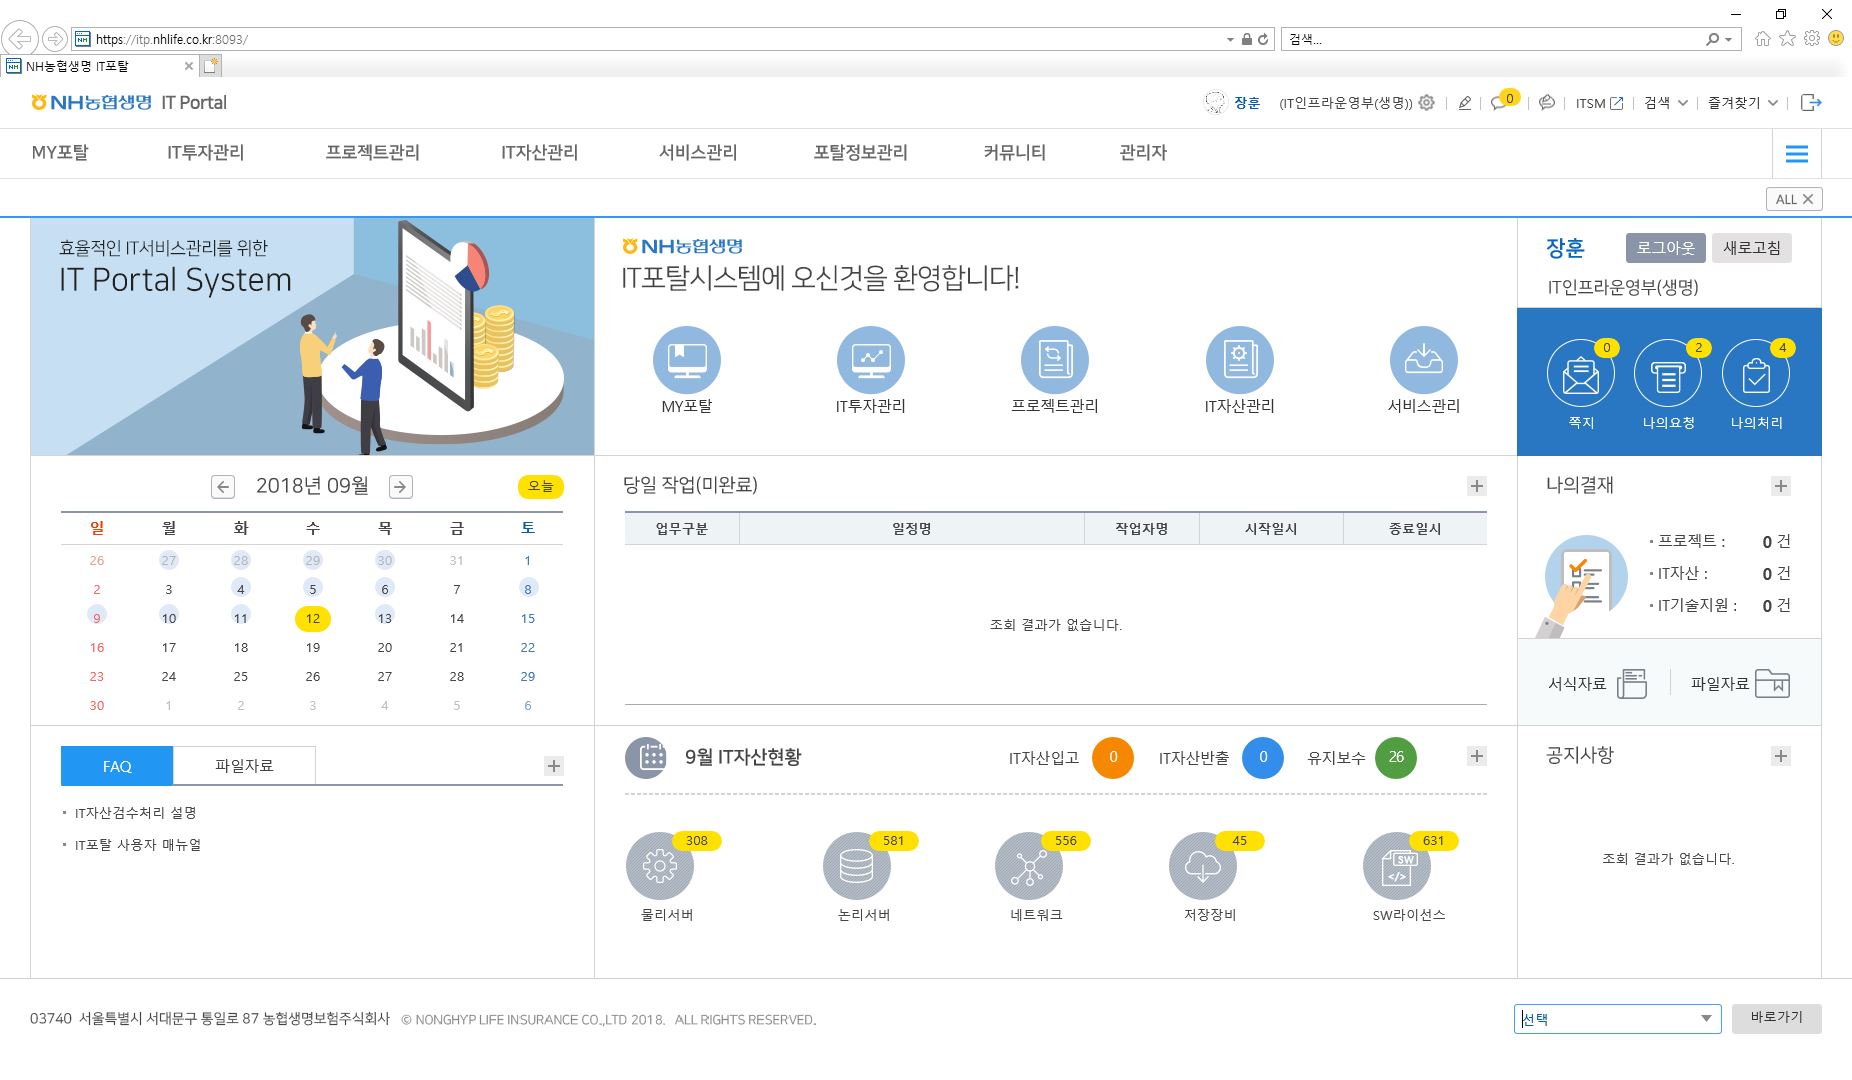Close all tabs with ALL X button

click(1794, 199)
